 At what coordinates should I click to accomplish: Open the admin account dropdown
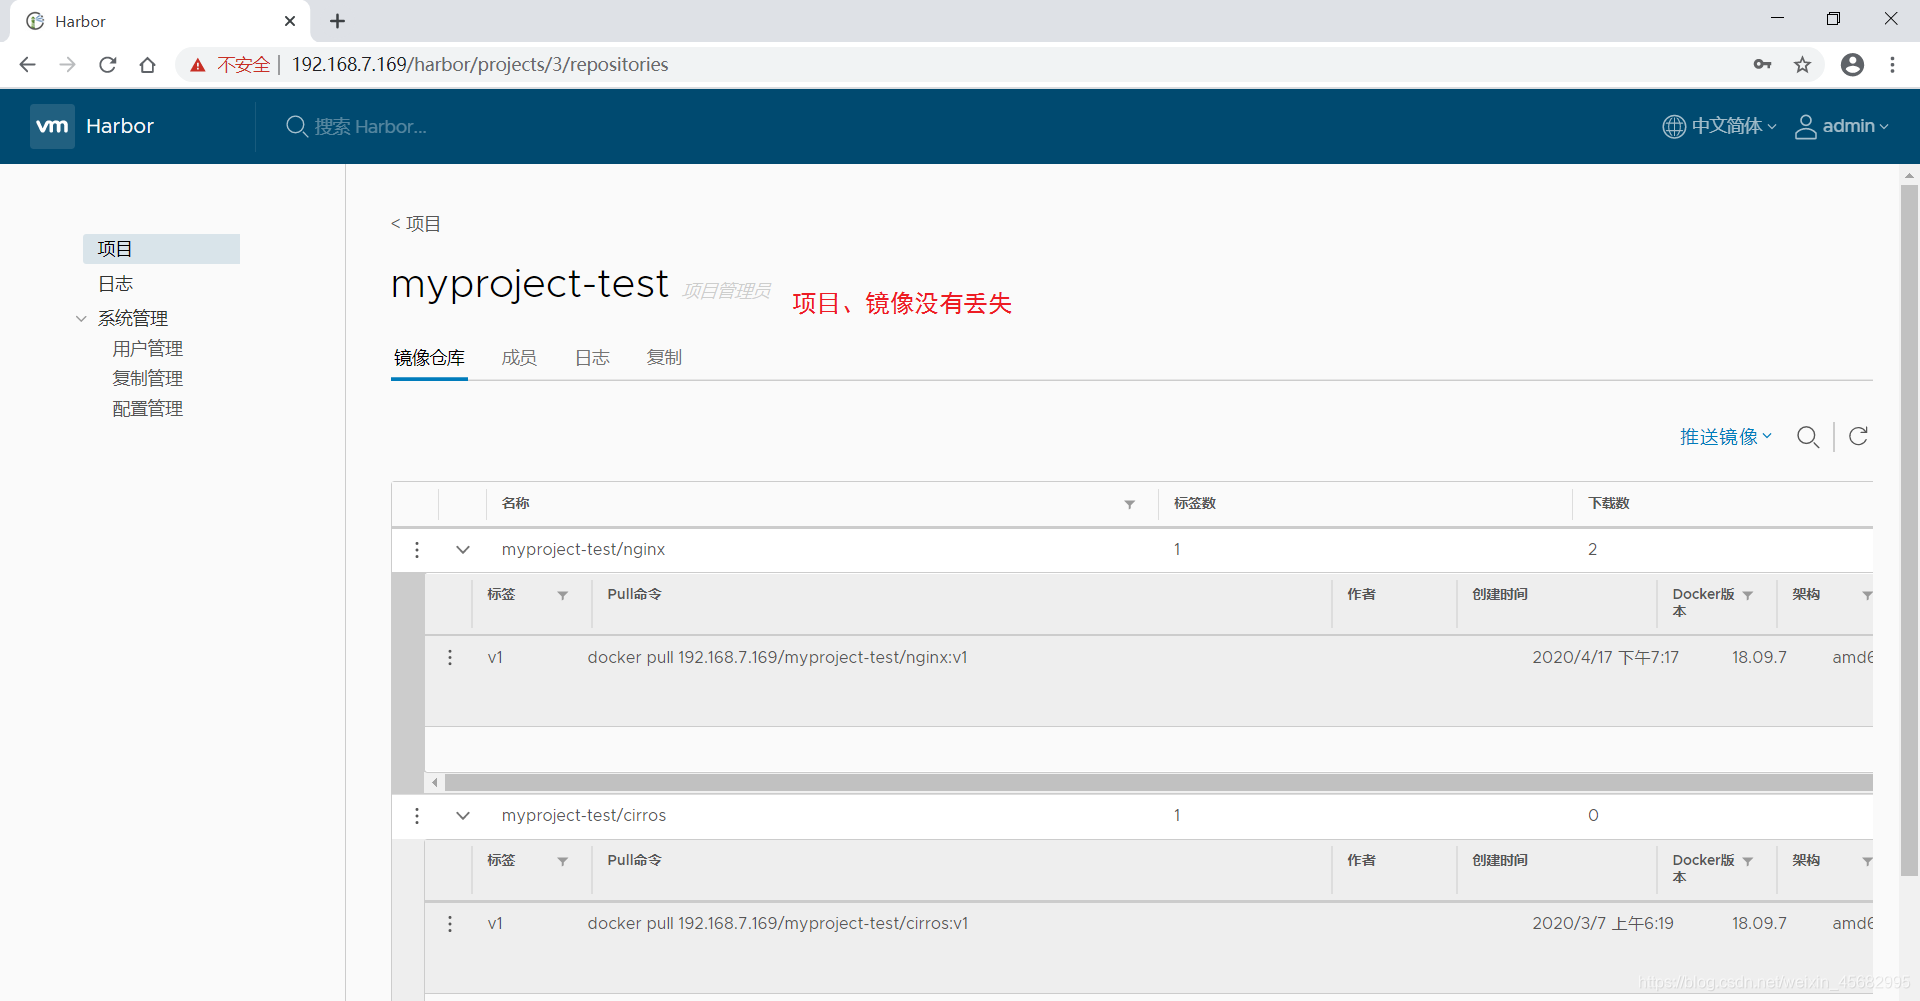tap(1855, 126)
